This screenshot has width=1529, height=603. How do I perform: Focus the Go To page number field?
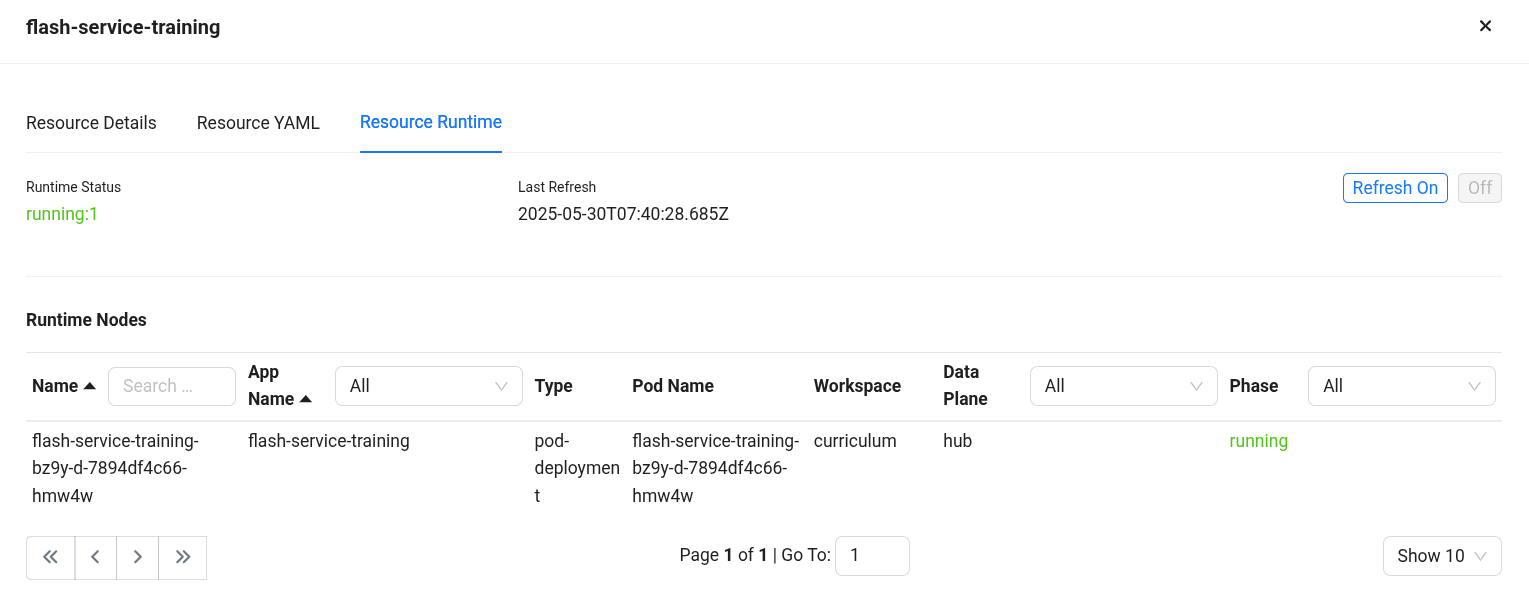pyautogui.click(x=871, y=556)
